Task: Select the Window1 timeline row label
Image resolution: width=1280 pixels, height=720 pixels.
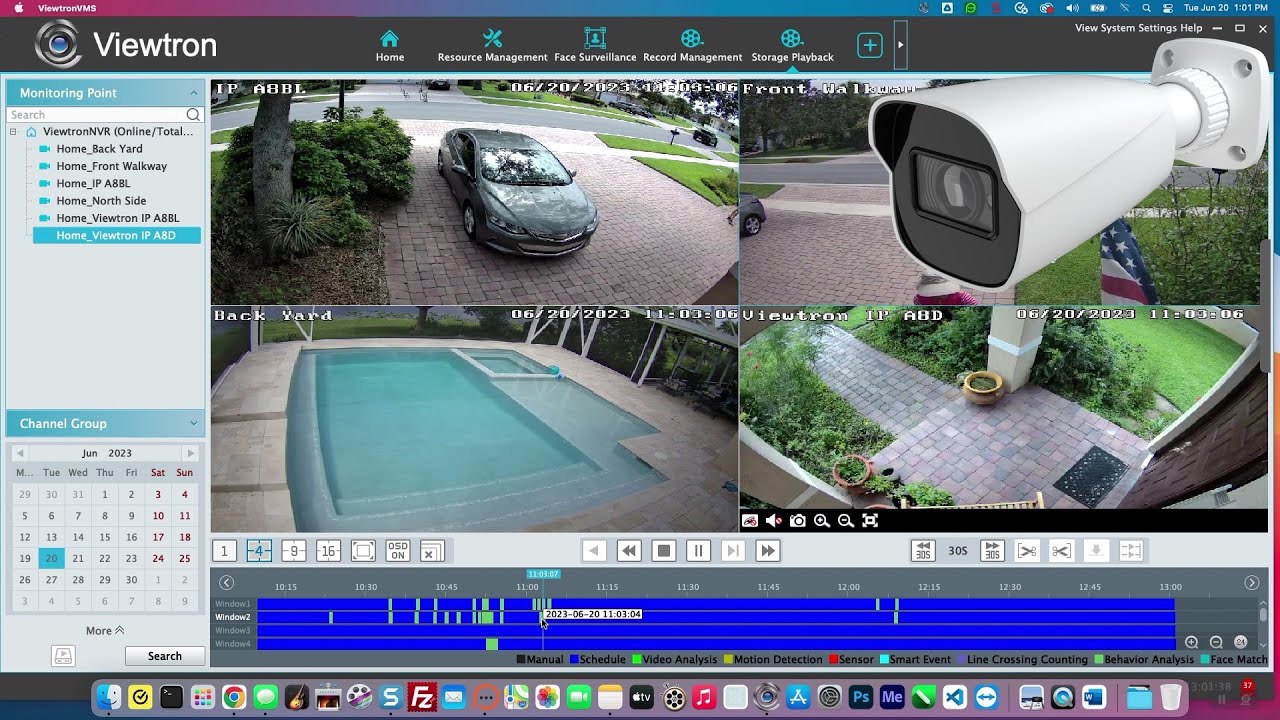Action: tap(233, 604)
